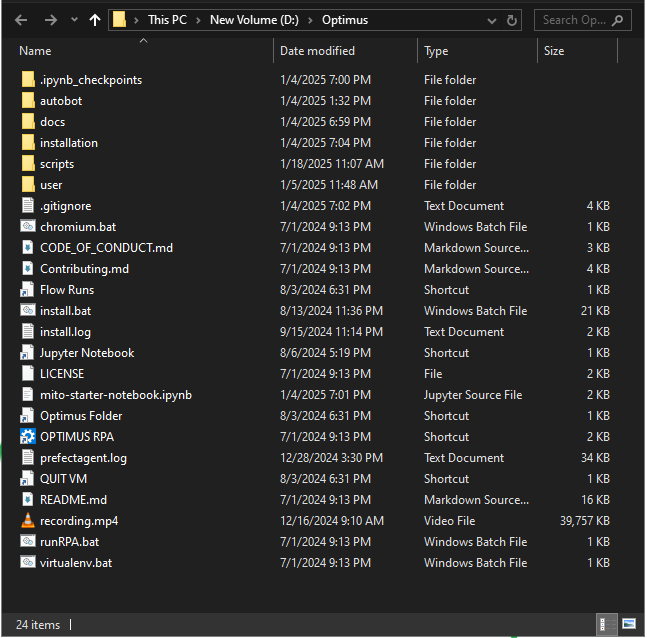Switch to details view layout
Screen dimensions: 647x638
coord(607,624)
